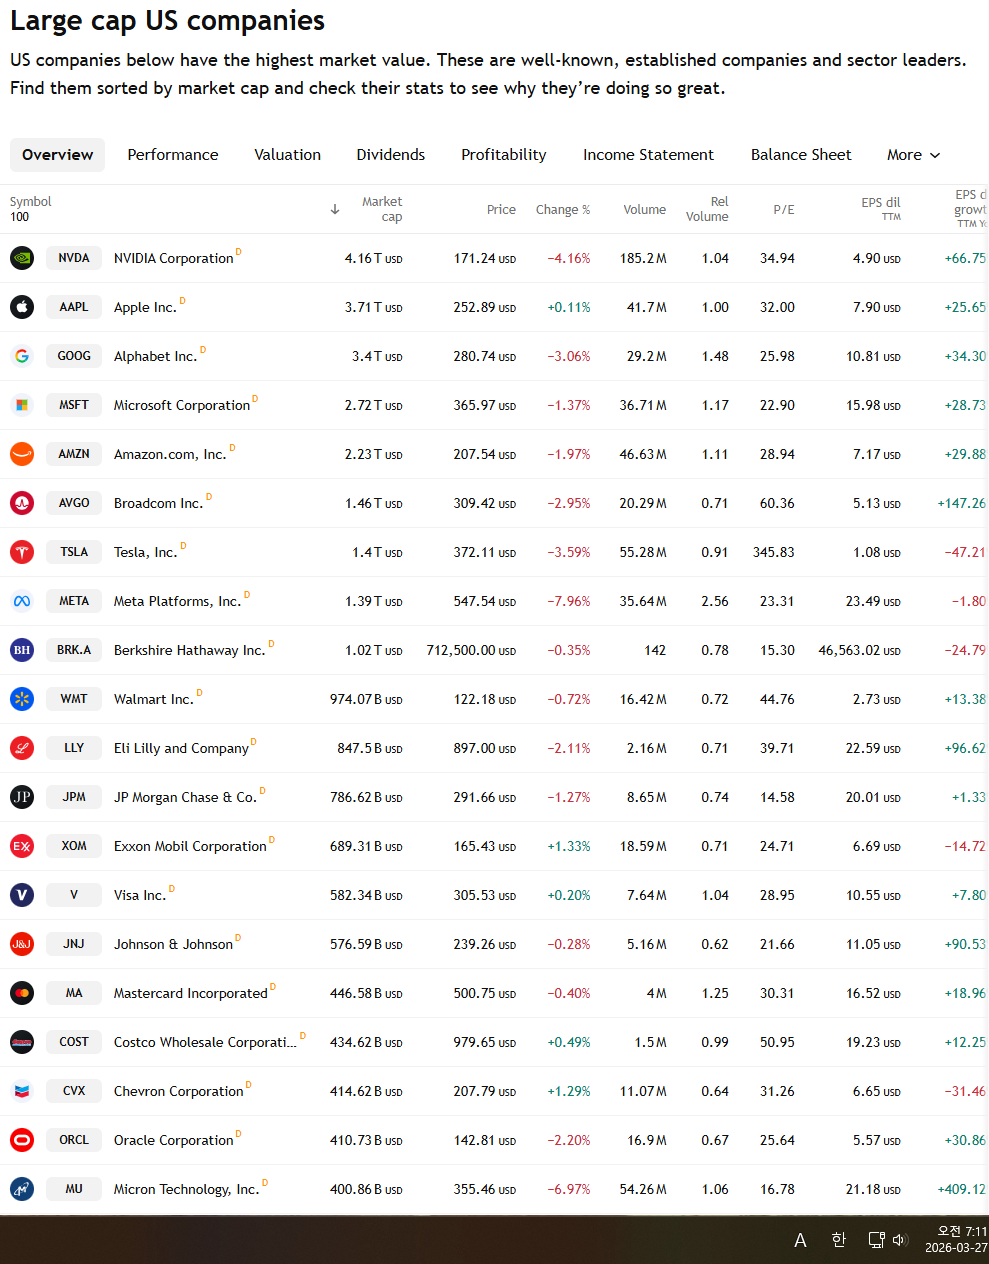Image resolution: width=989 pixels, height=1264 pixels.
Task: Click the Chevron logo icon
Action: point(22,1091)
